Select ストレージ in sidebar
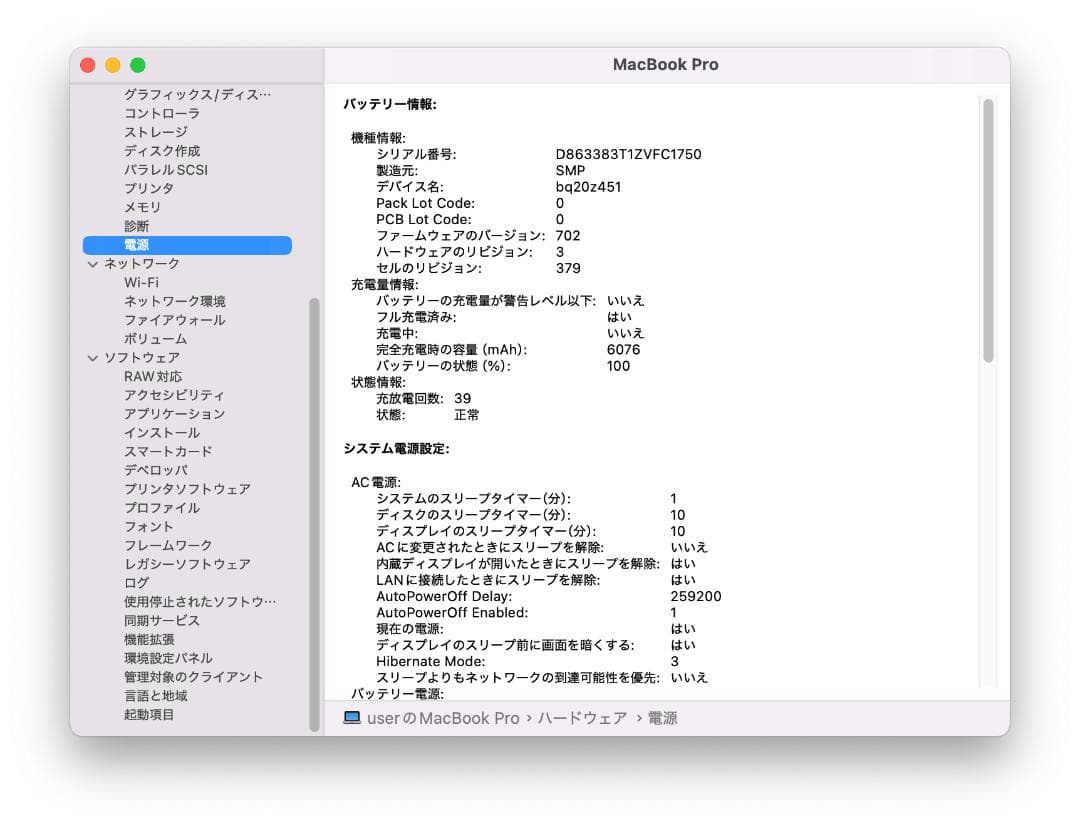The height and width of the screenshot is (829, 1080). tap(156, 132)
